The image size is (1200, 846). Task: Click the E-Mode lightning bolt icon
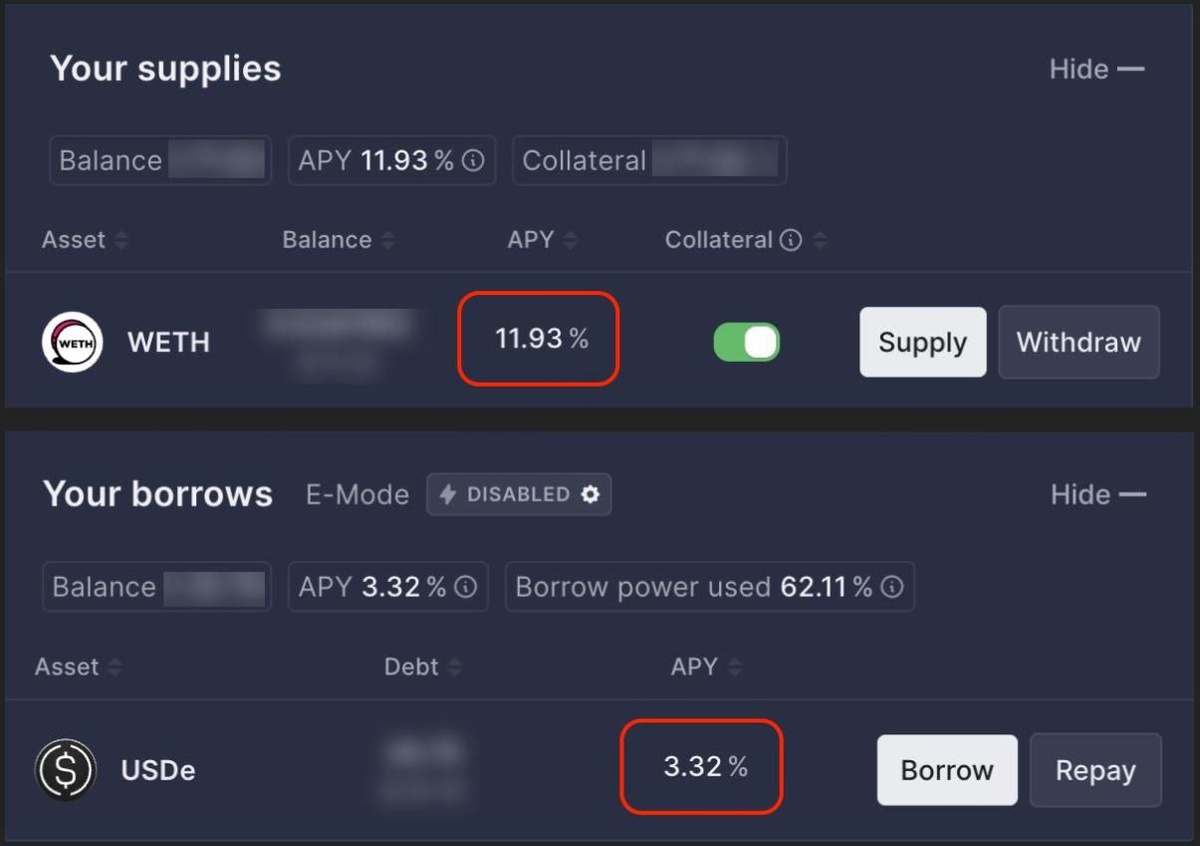pyautogui.click(x=448, y=494)
